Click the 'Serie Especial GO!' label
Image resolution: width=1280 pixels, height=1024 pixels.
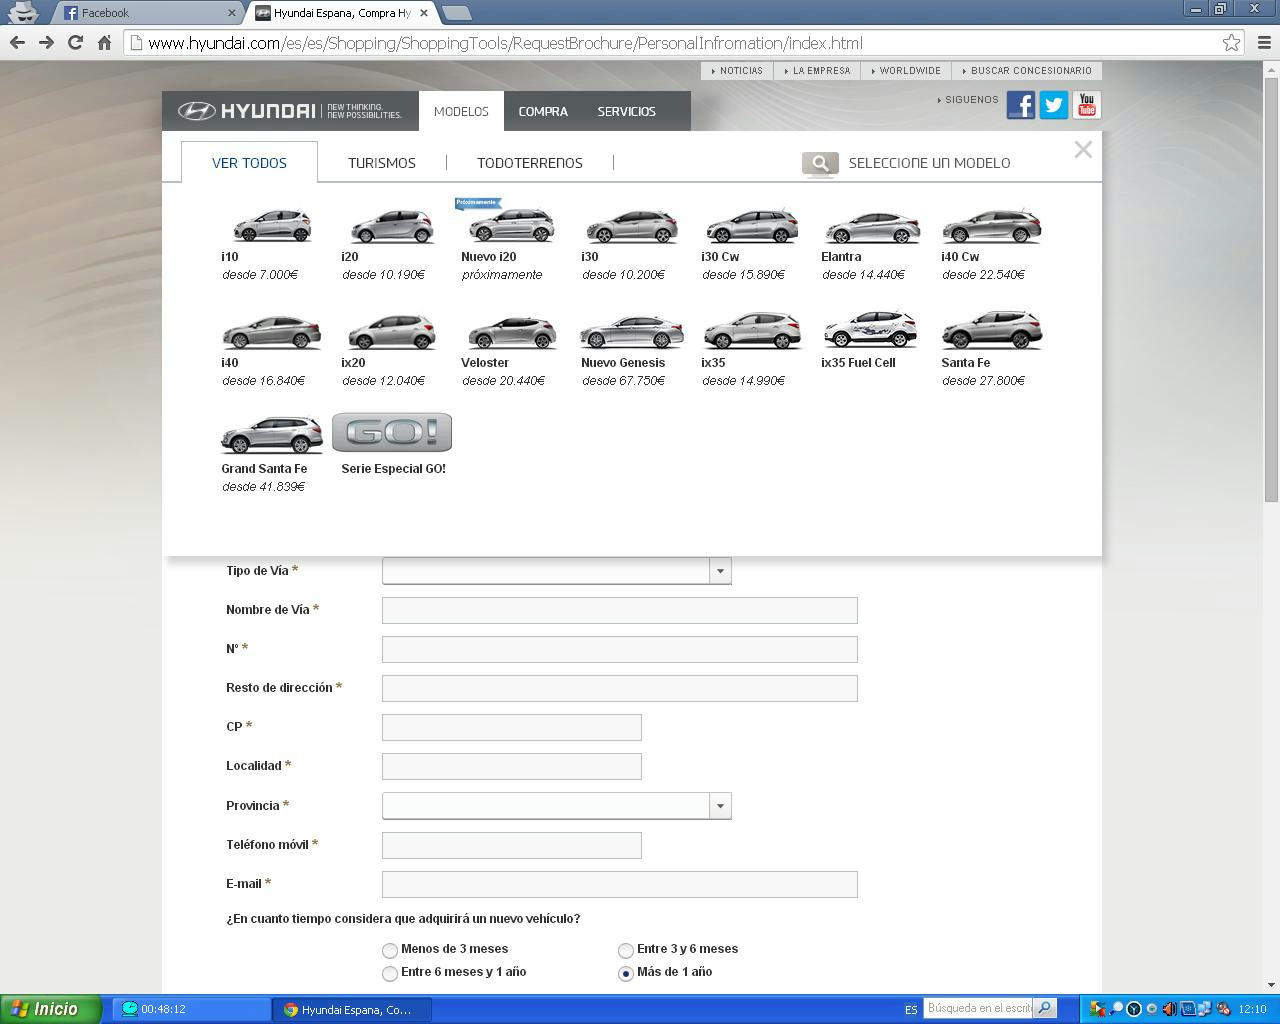(x=393, y=469)
